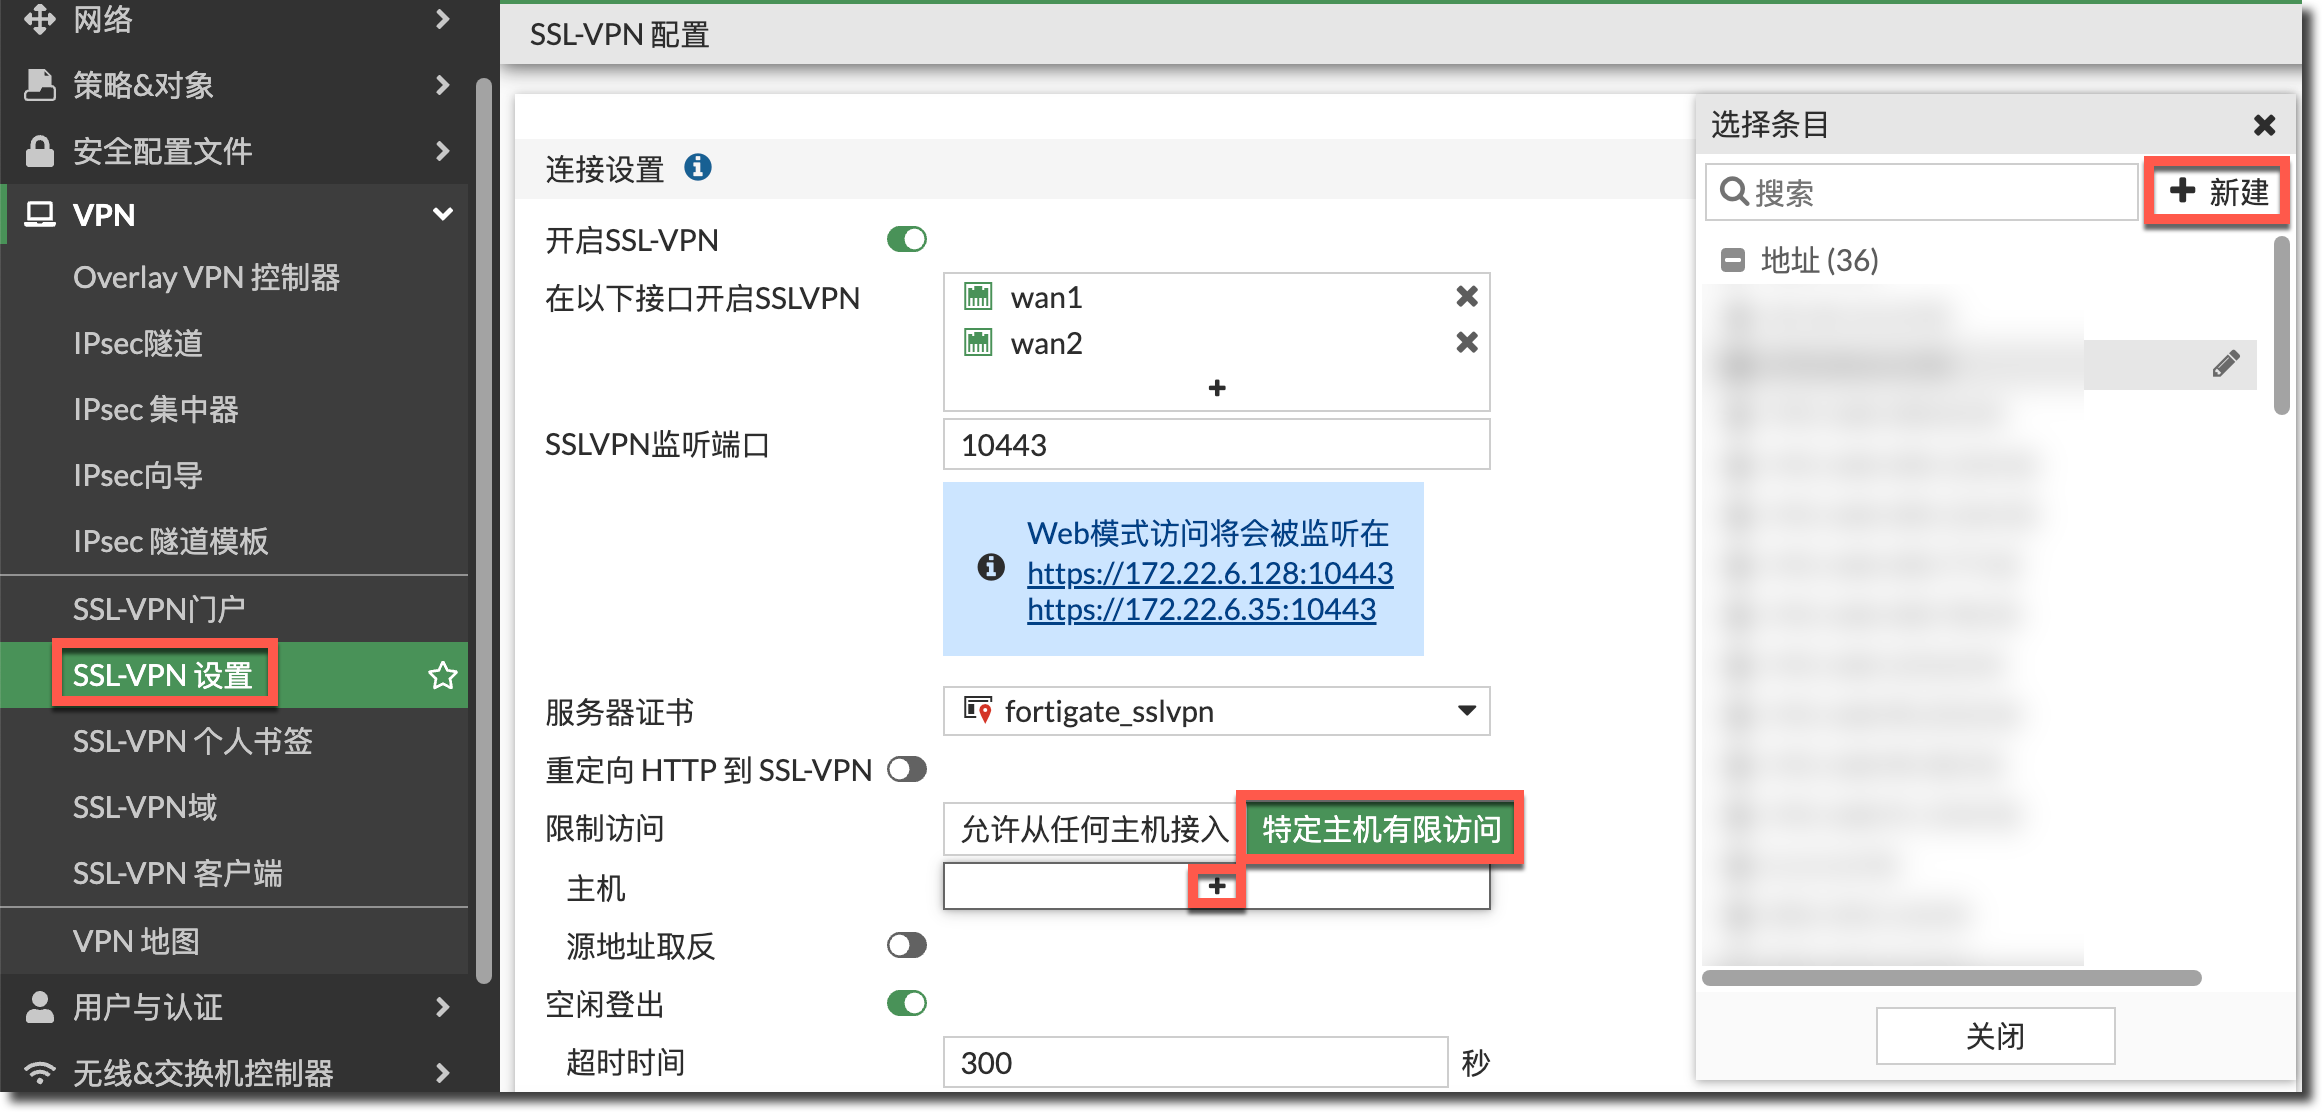This screenshot has height=1112, width=2322.
Task: Click the search magnifier in 选择条目 panel
Action: pyautogui.click(x=1735, y=192)
